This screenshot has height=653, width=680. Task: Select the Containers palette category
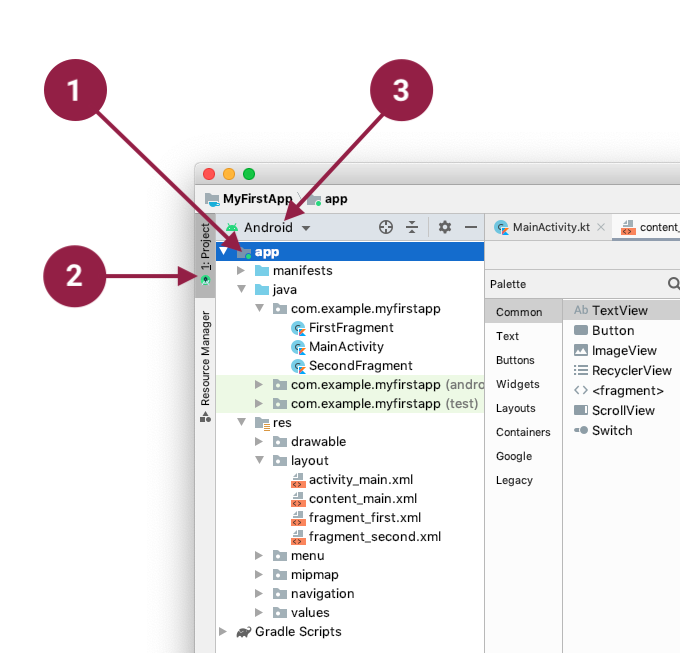tap(523, 432)
